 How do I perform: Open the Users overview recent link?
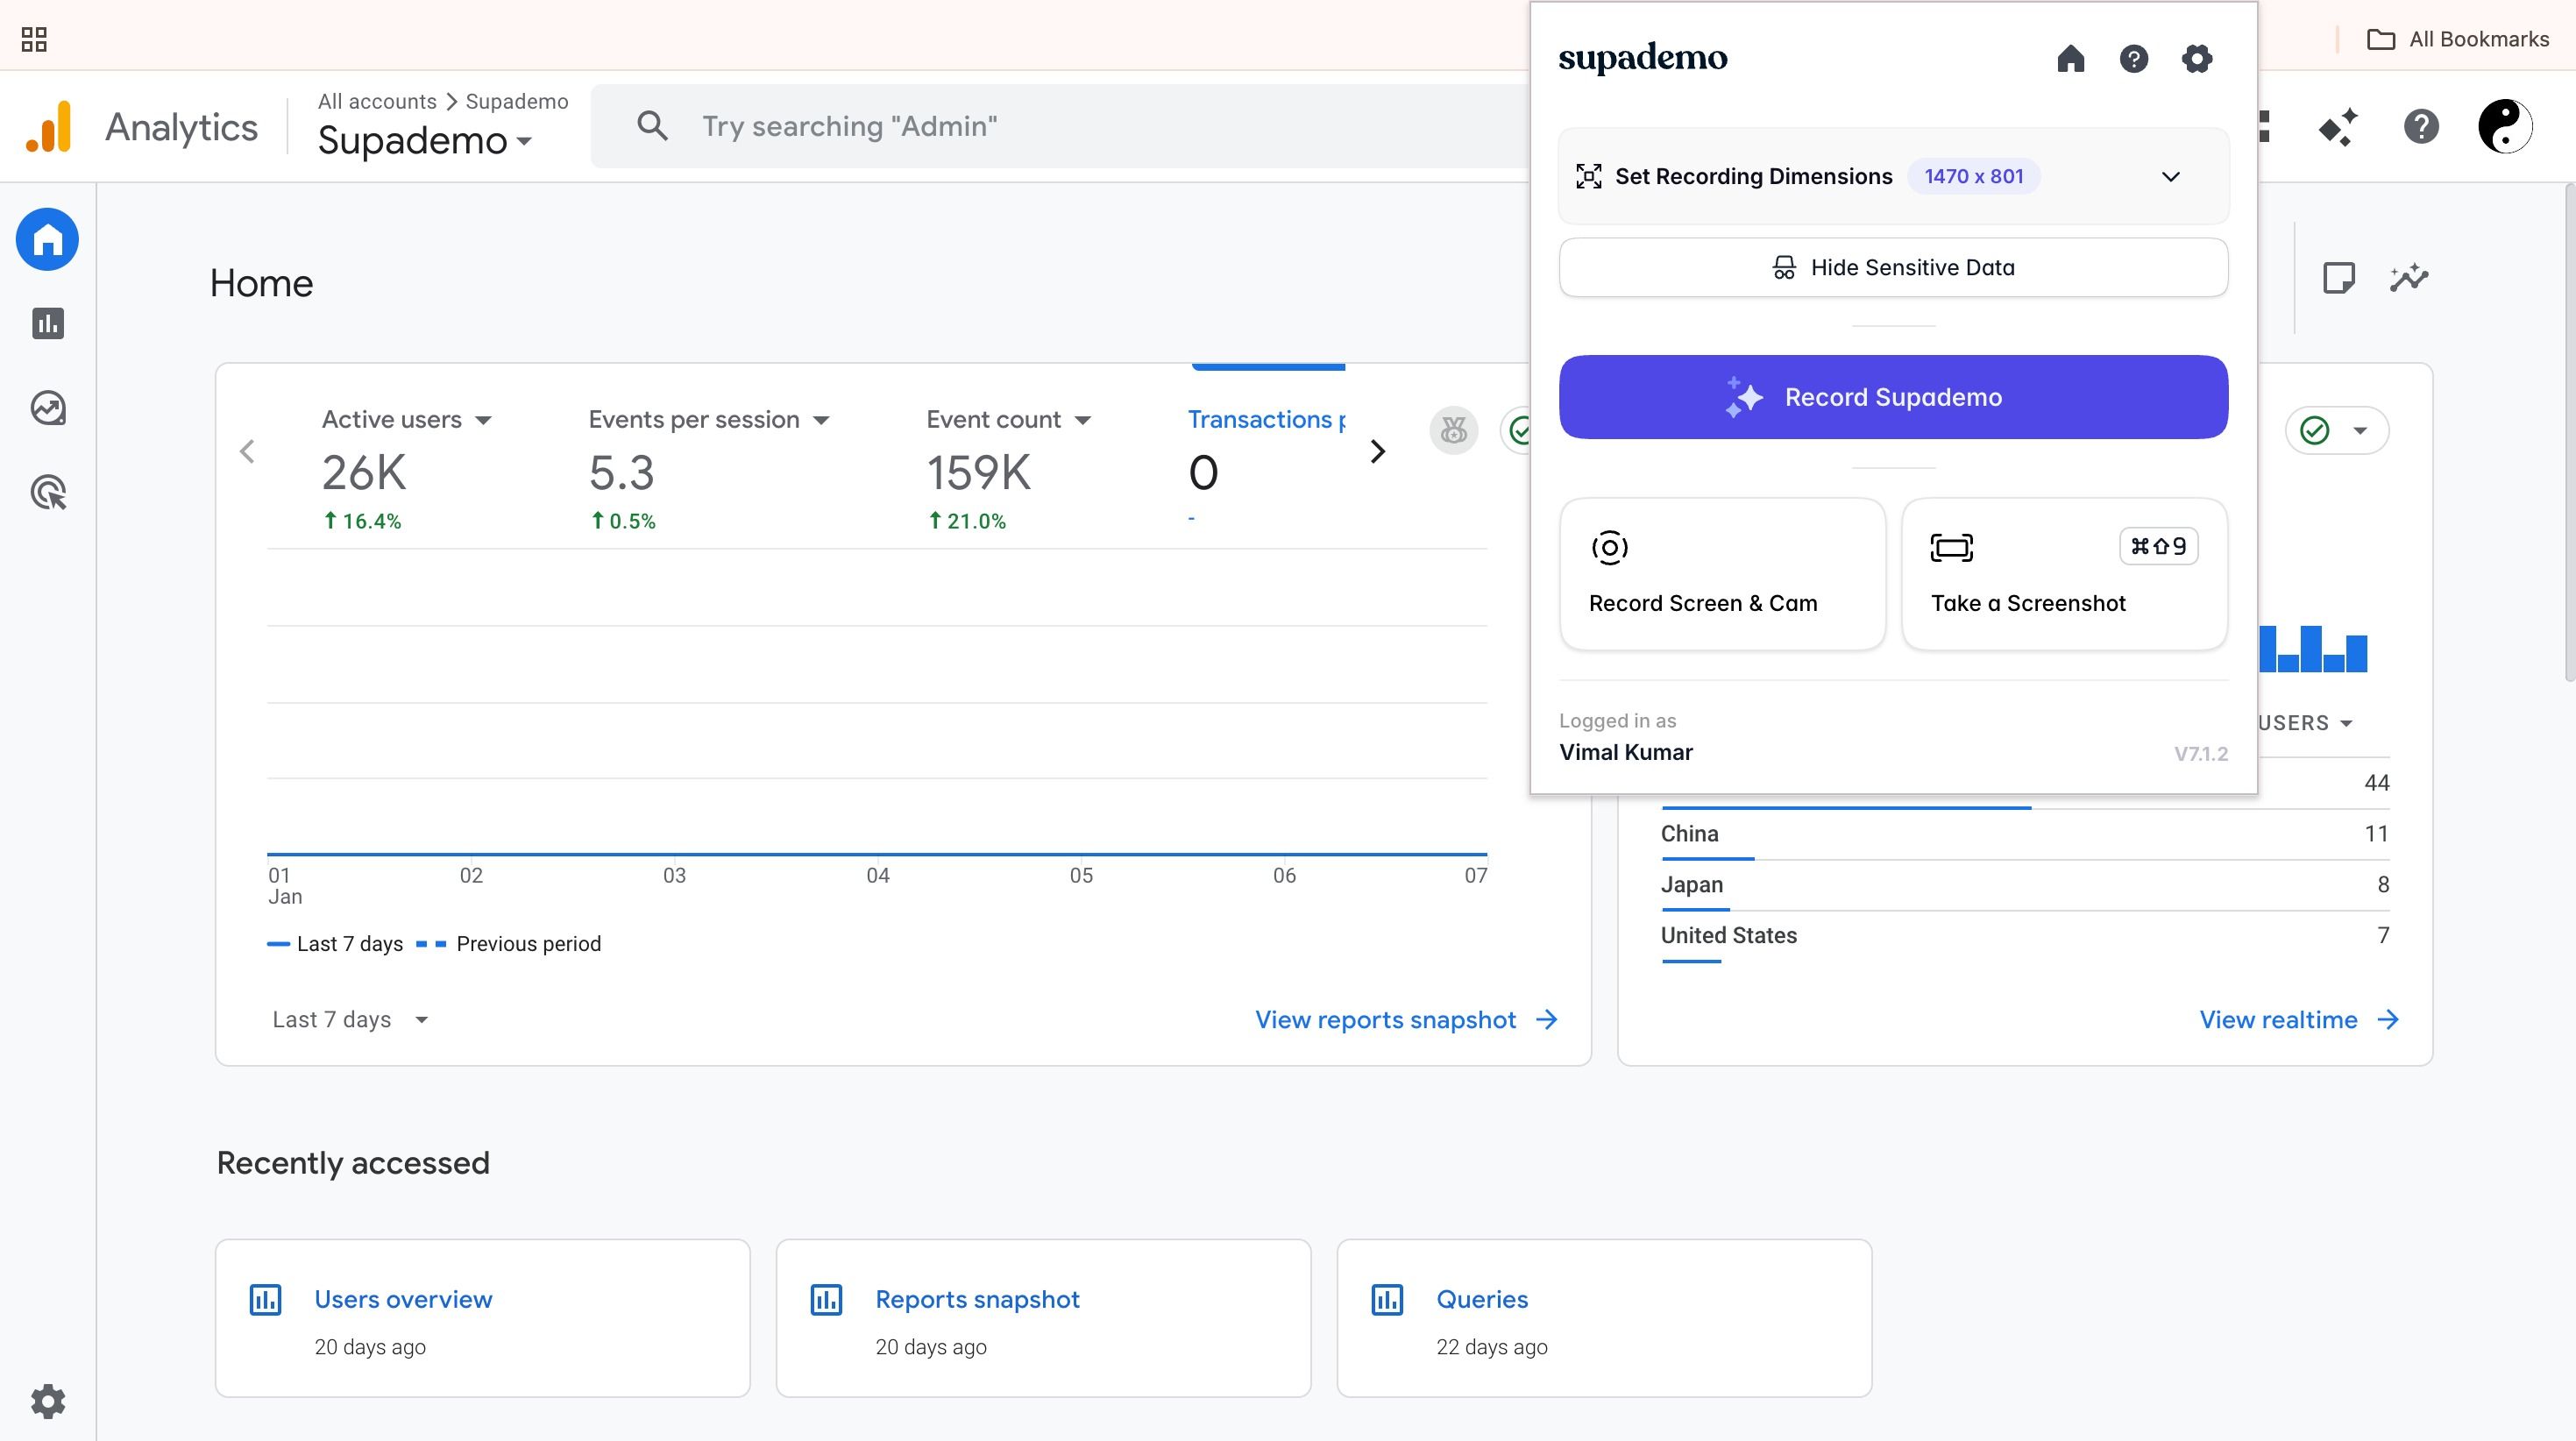tap(403, 1300)
